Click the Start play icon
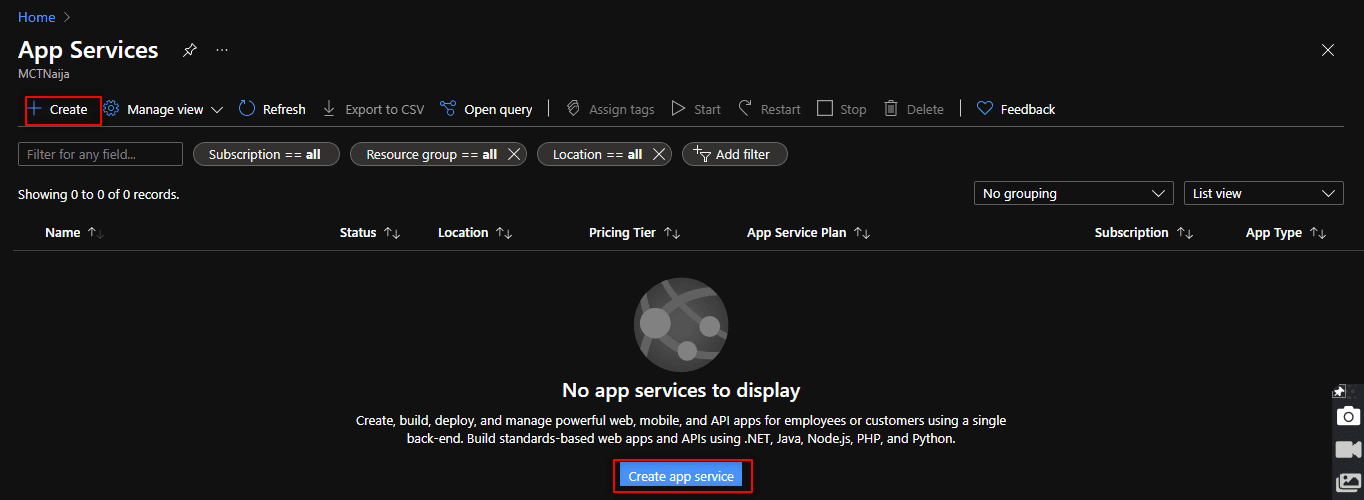Viewport: 1364px width, 500px height. [678, 108]
